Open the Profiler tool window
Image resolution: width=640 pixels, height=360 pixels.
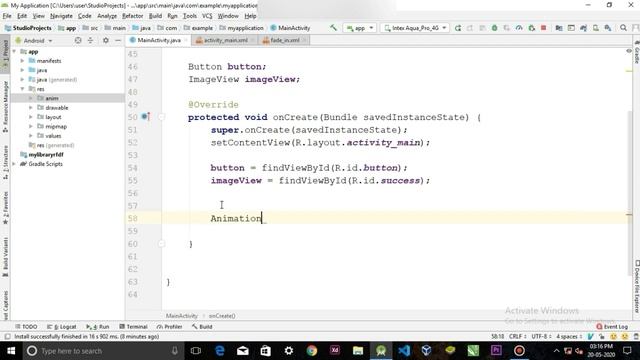(x=169, y=327)
